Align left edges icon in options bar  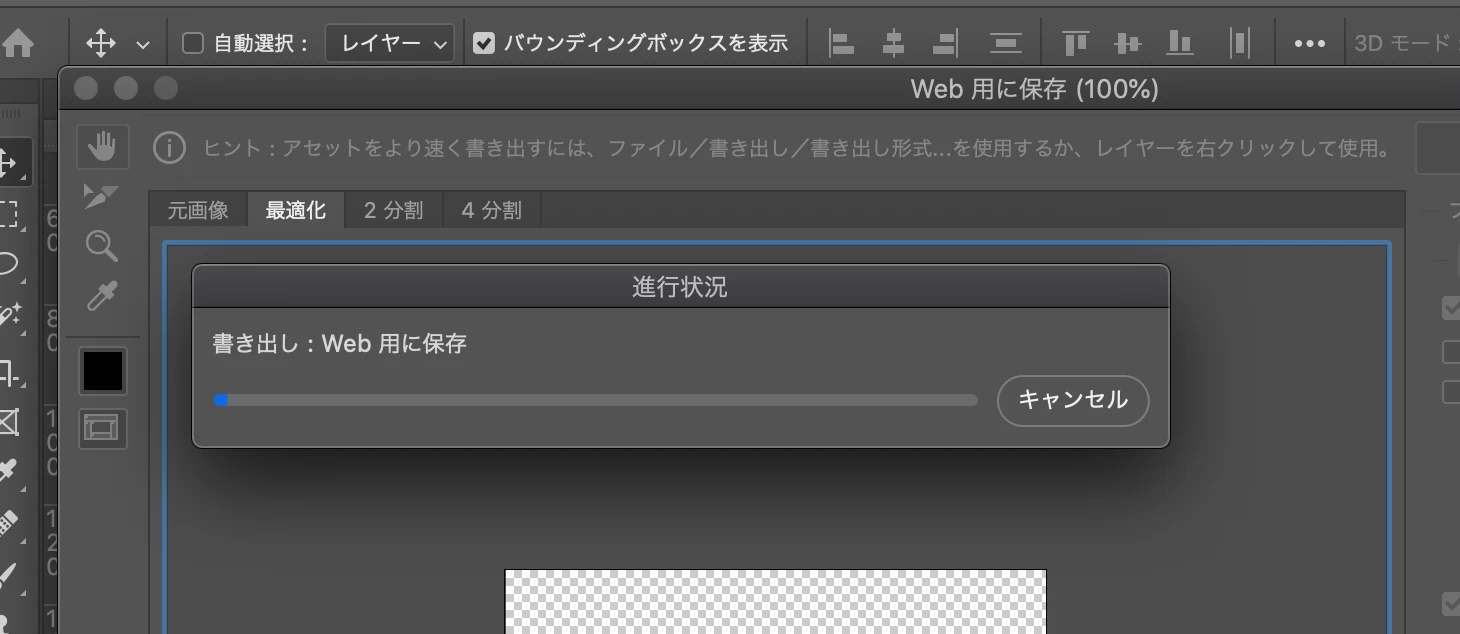842,44
